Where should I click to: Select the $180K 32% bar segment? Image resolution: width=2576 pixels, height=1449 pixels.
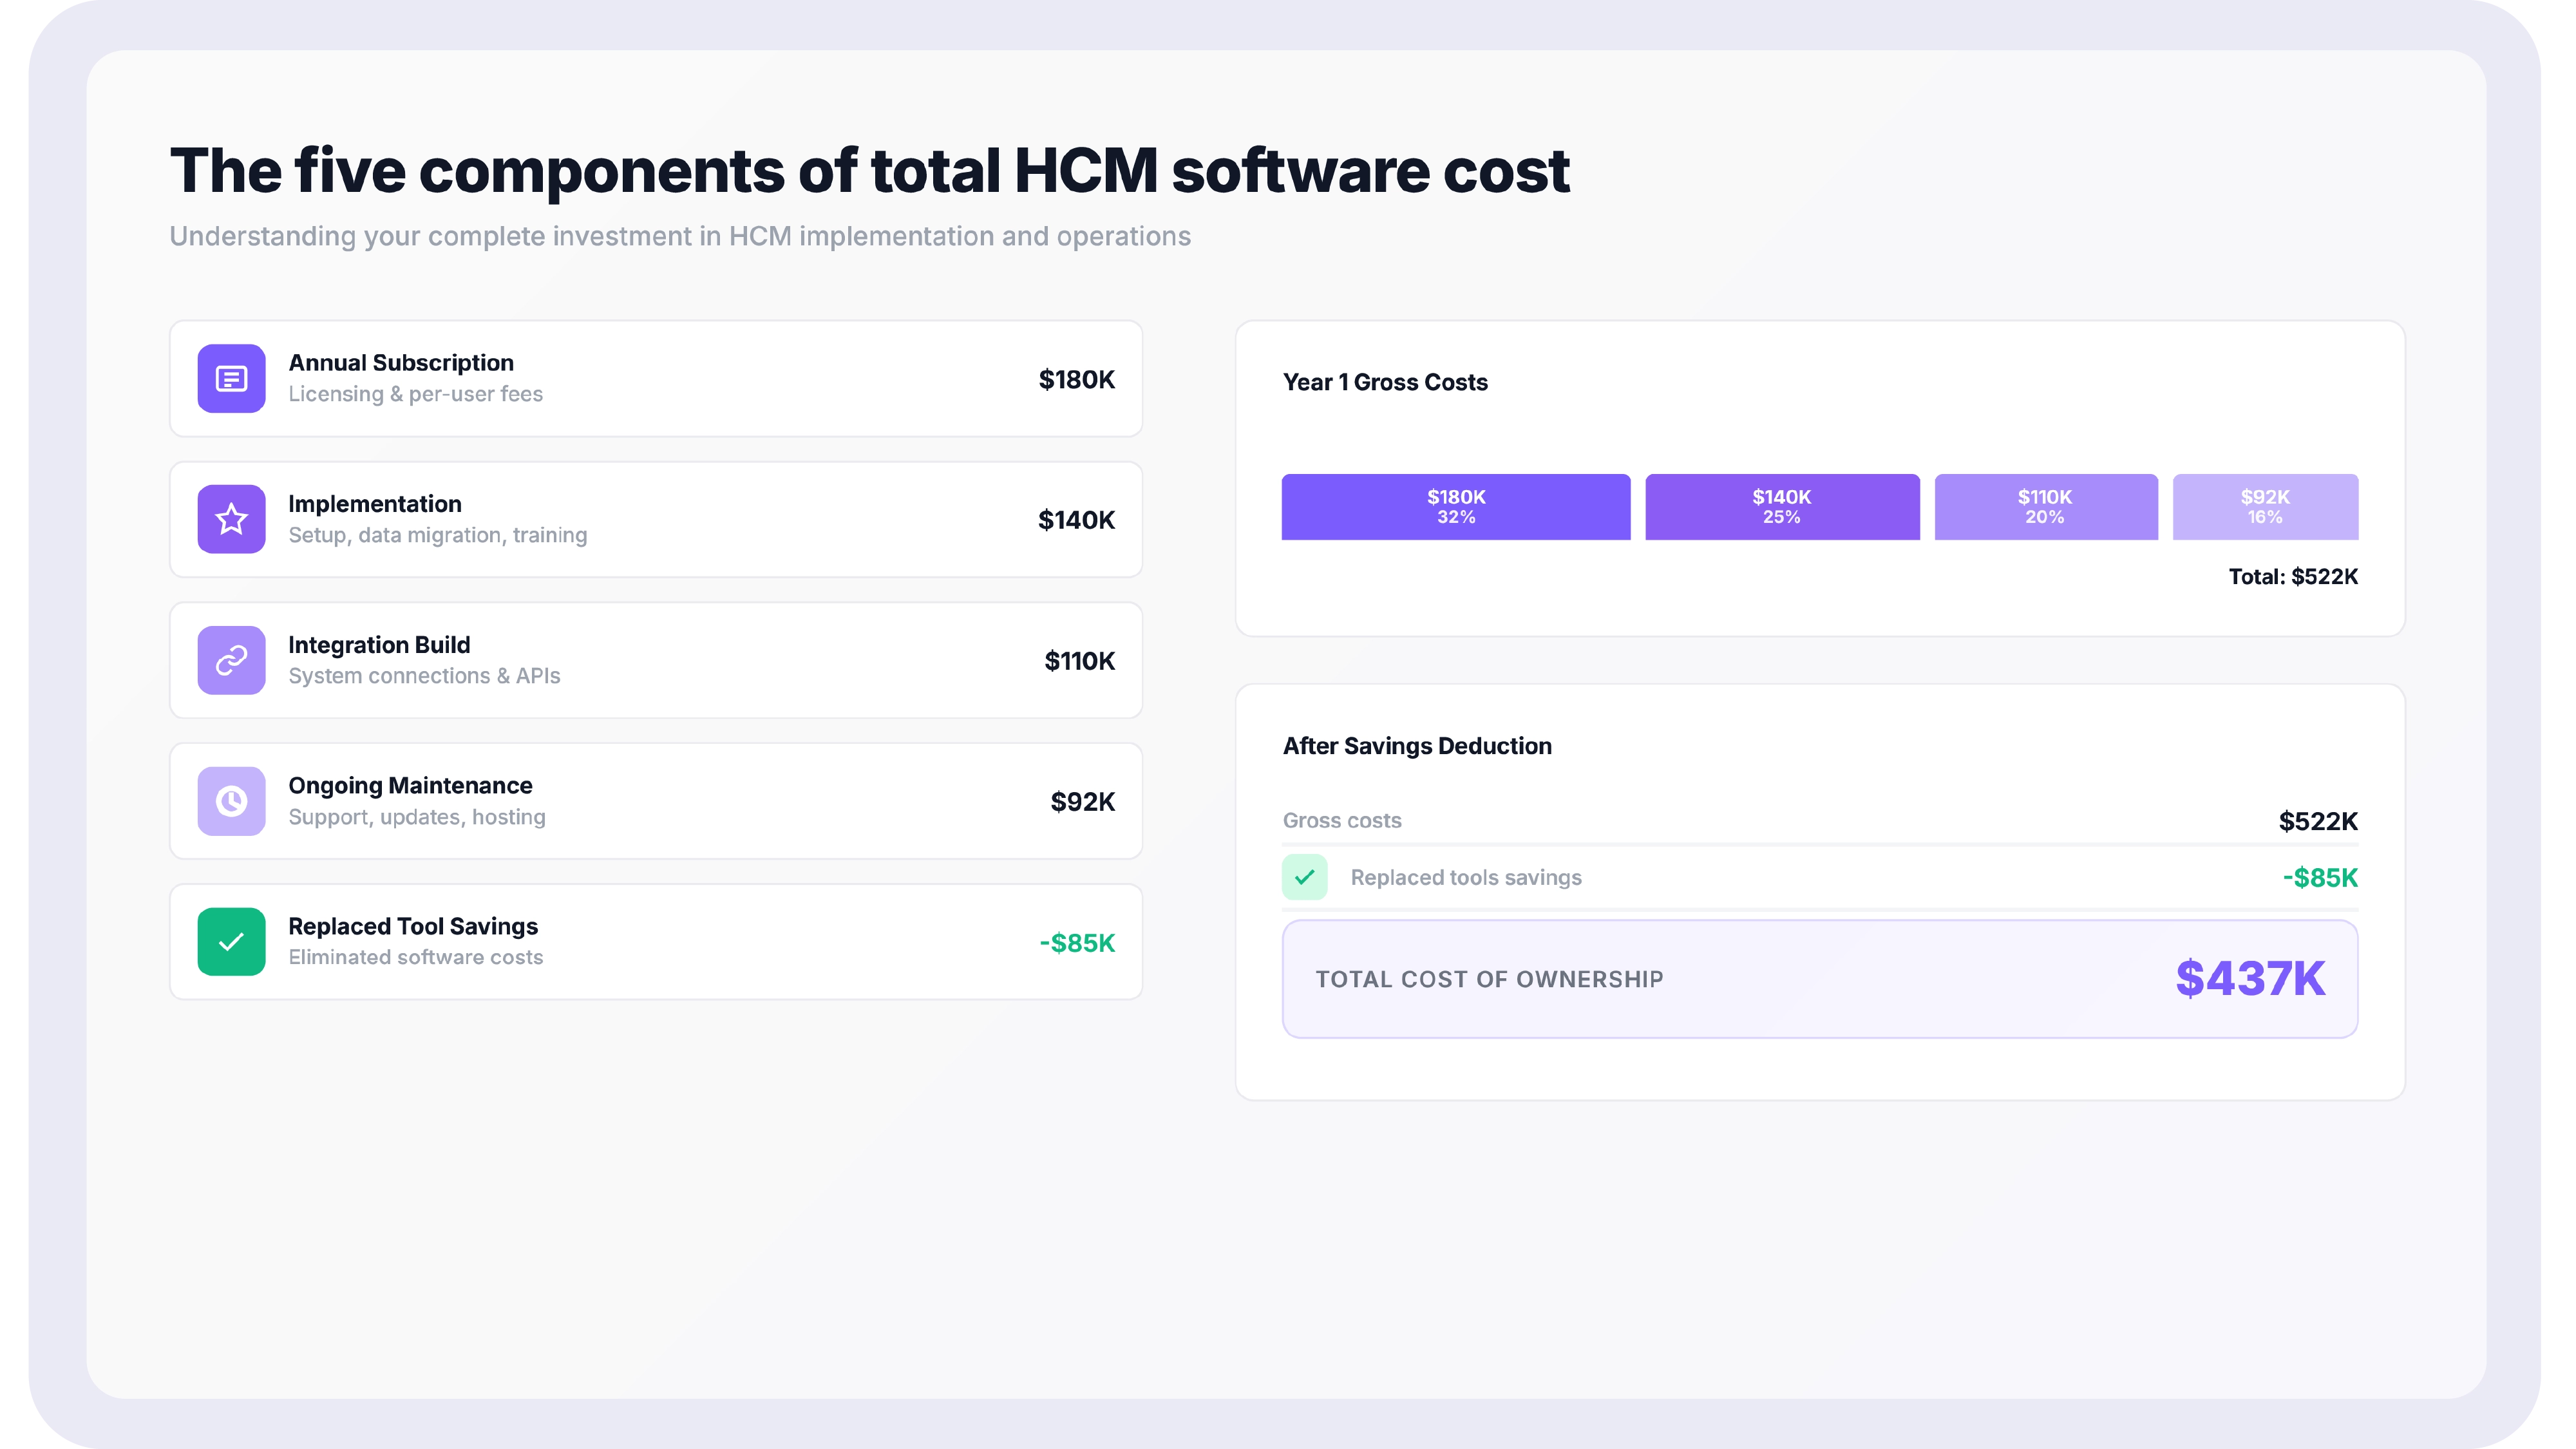[1456, 507]
